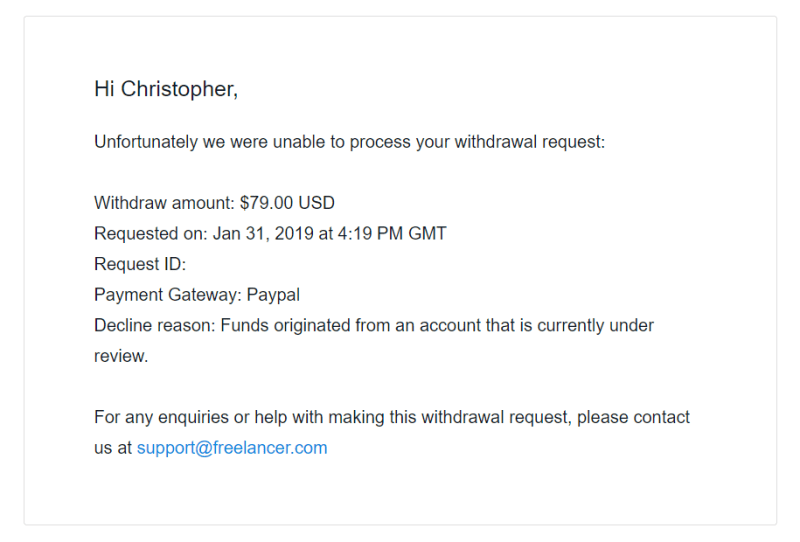
Task: Click the 'Hi Christopher,' greeting text
Action: coord(166,89)
